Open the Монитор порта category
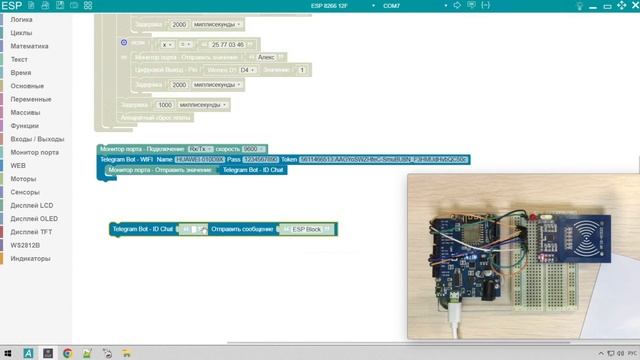Viewport: 640px width, 360px height. tap(35, 152)
